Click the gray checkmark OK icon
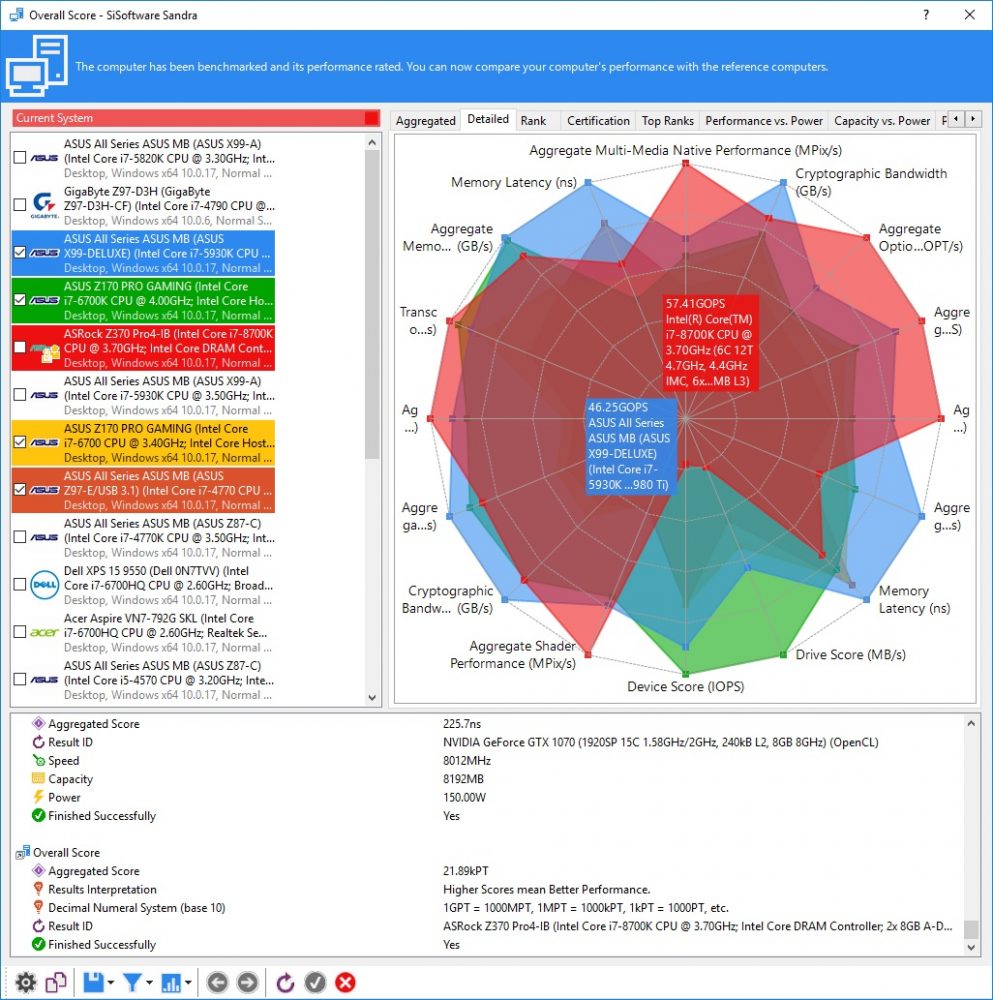 tap(315, 982)
